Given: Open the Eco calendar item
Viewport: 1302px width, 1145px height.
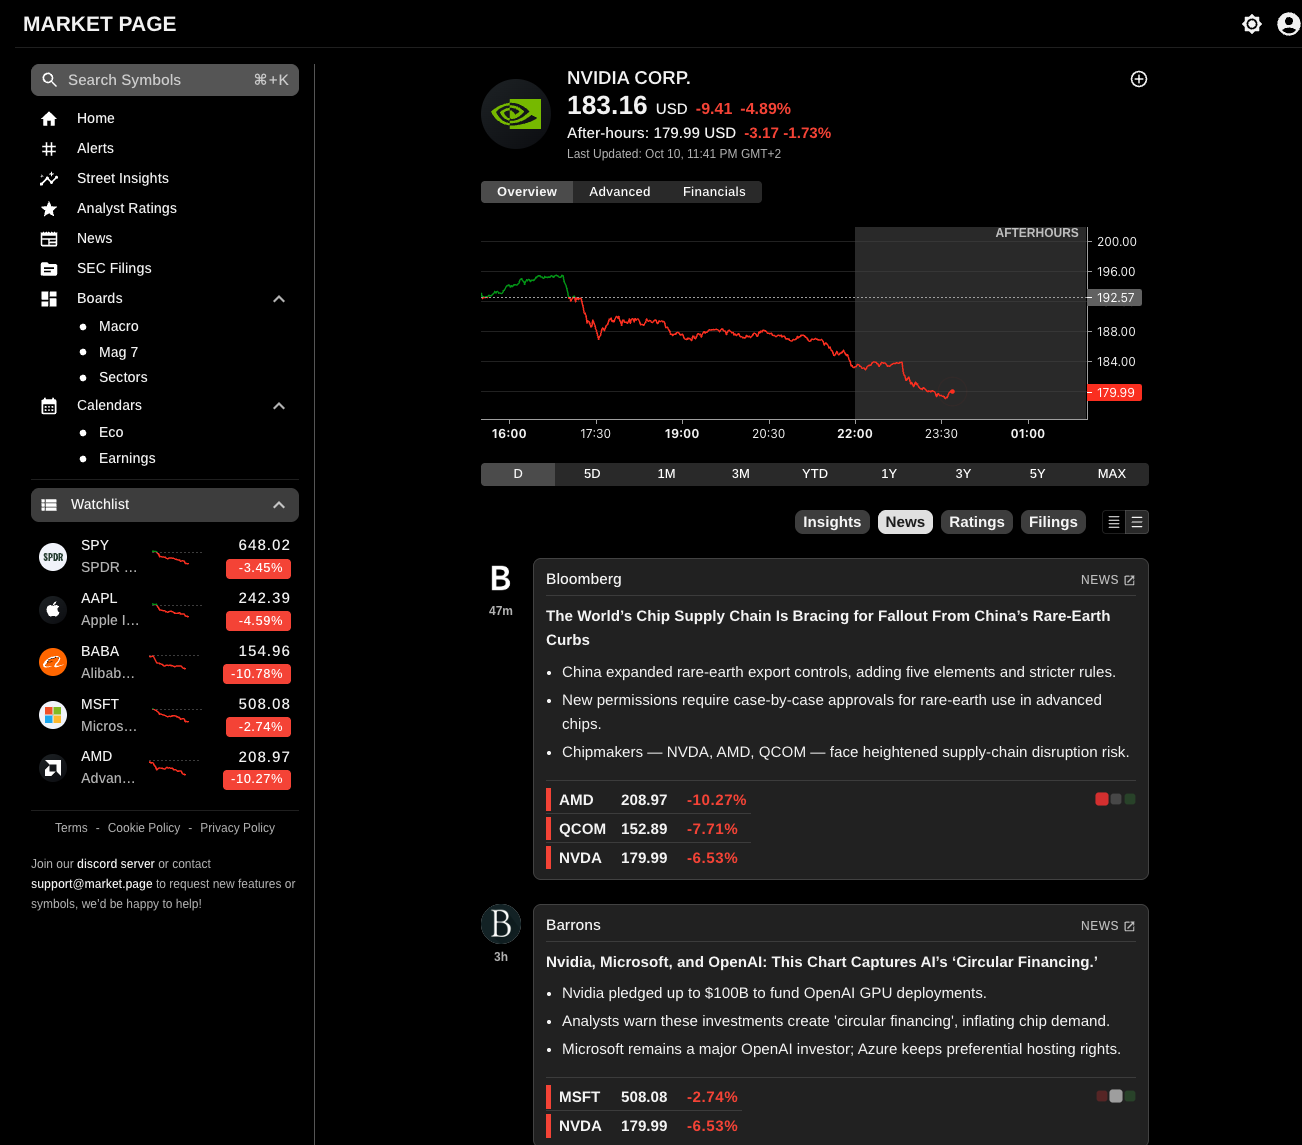Looking at the screenshot, I should click(x=111, y=432).
